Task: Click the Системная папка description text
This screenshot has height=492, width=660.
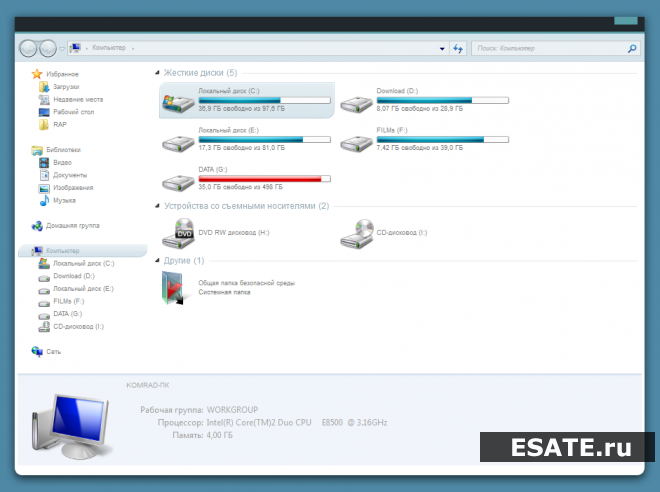Action: tap(224, 292)
